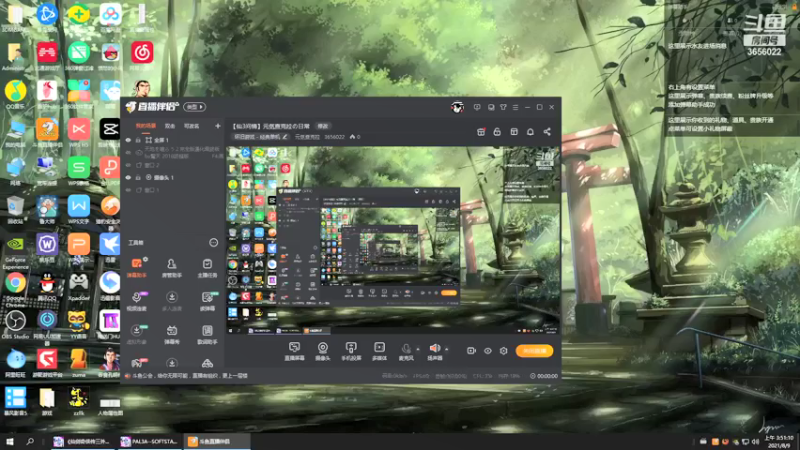Add a 多媒体 multimedia source
Image resolution: width=800 pixels, height=450 pixels.
[380, 351]
